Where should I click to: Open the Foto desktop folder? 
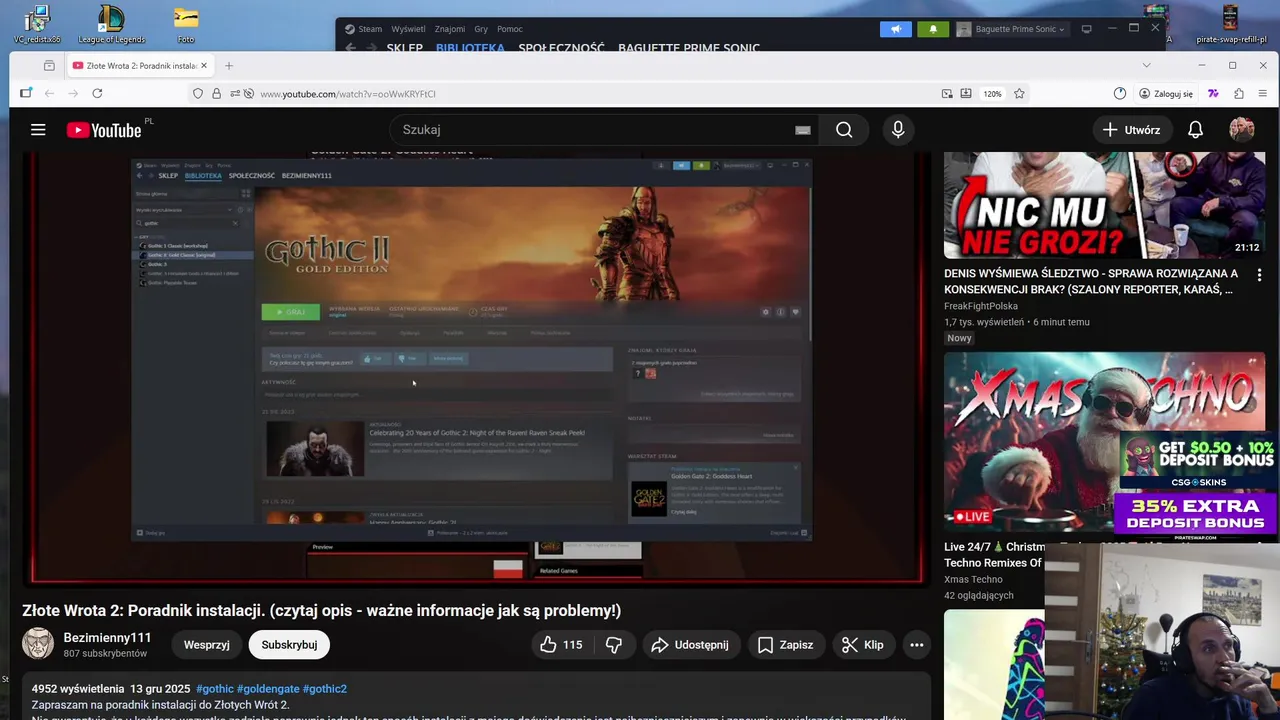pyautogui.click(x=186, y=25)
